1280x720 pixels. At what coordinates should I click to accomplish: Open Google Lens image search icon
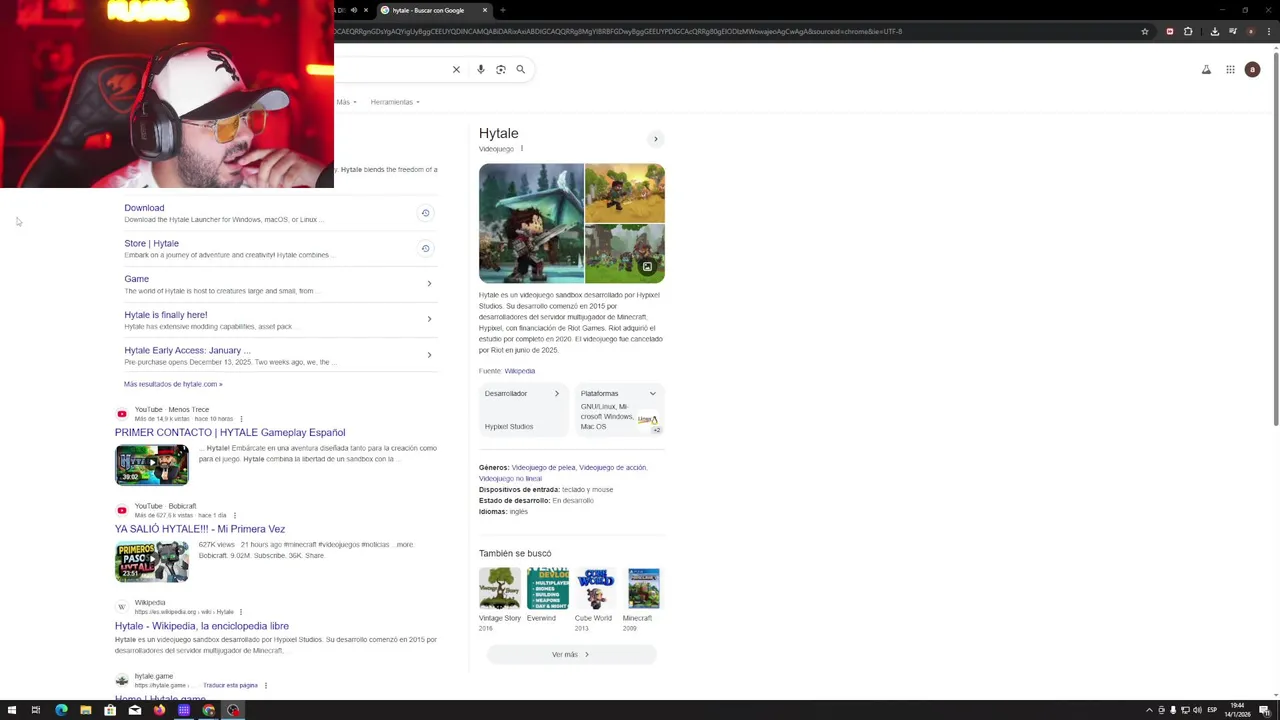(x=501, y=69)
